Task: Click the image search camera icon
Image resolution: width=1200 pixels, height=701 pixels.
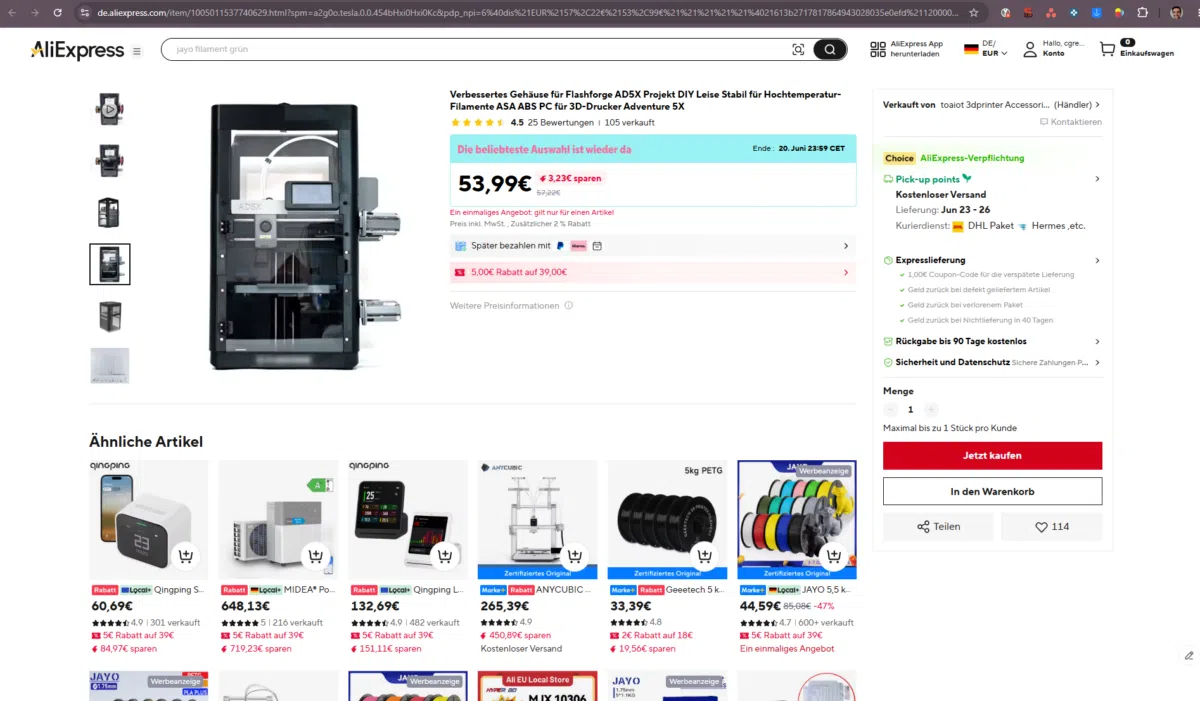Action: click(798, 50)
